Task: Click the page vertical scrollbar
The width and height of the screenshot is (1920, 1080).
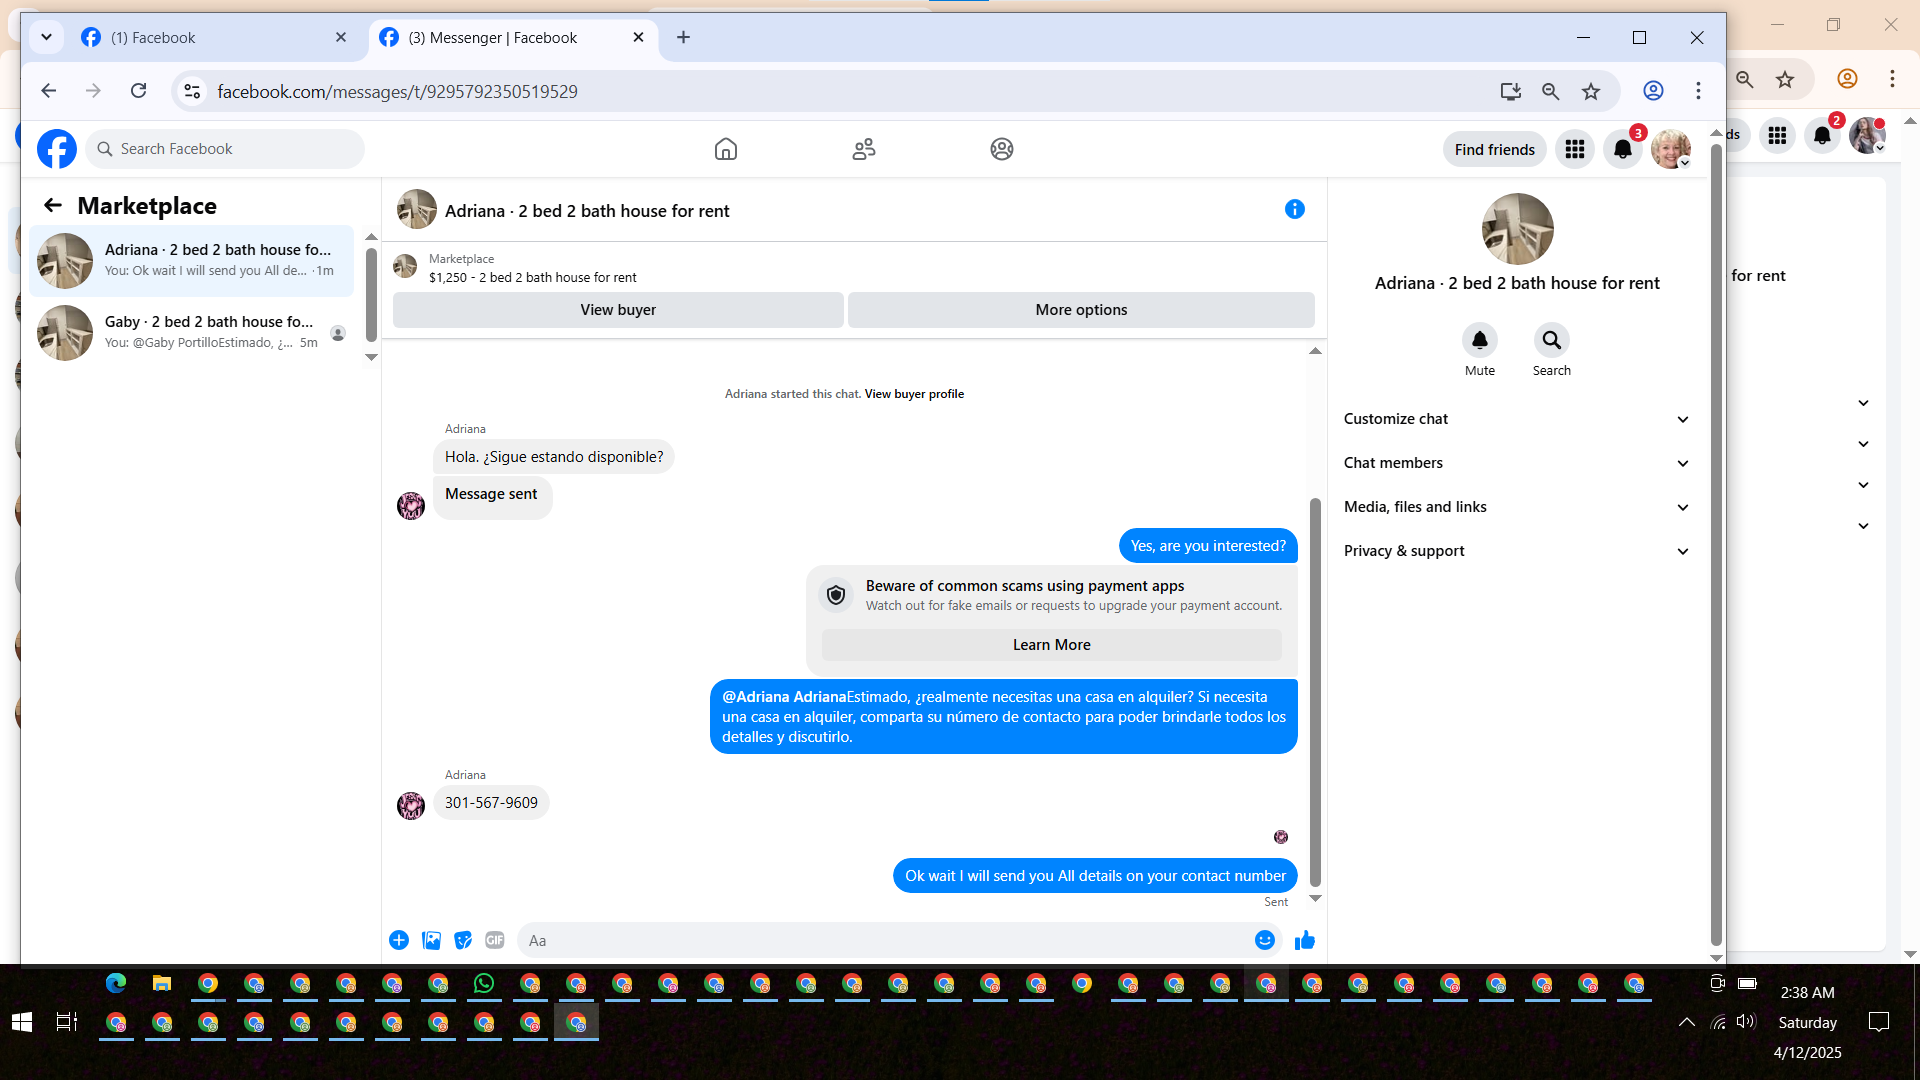Action: (1716, 545)
